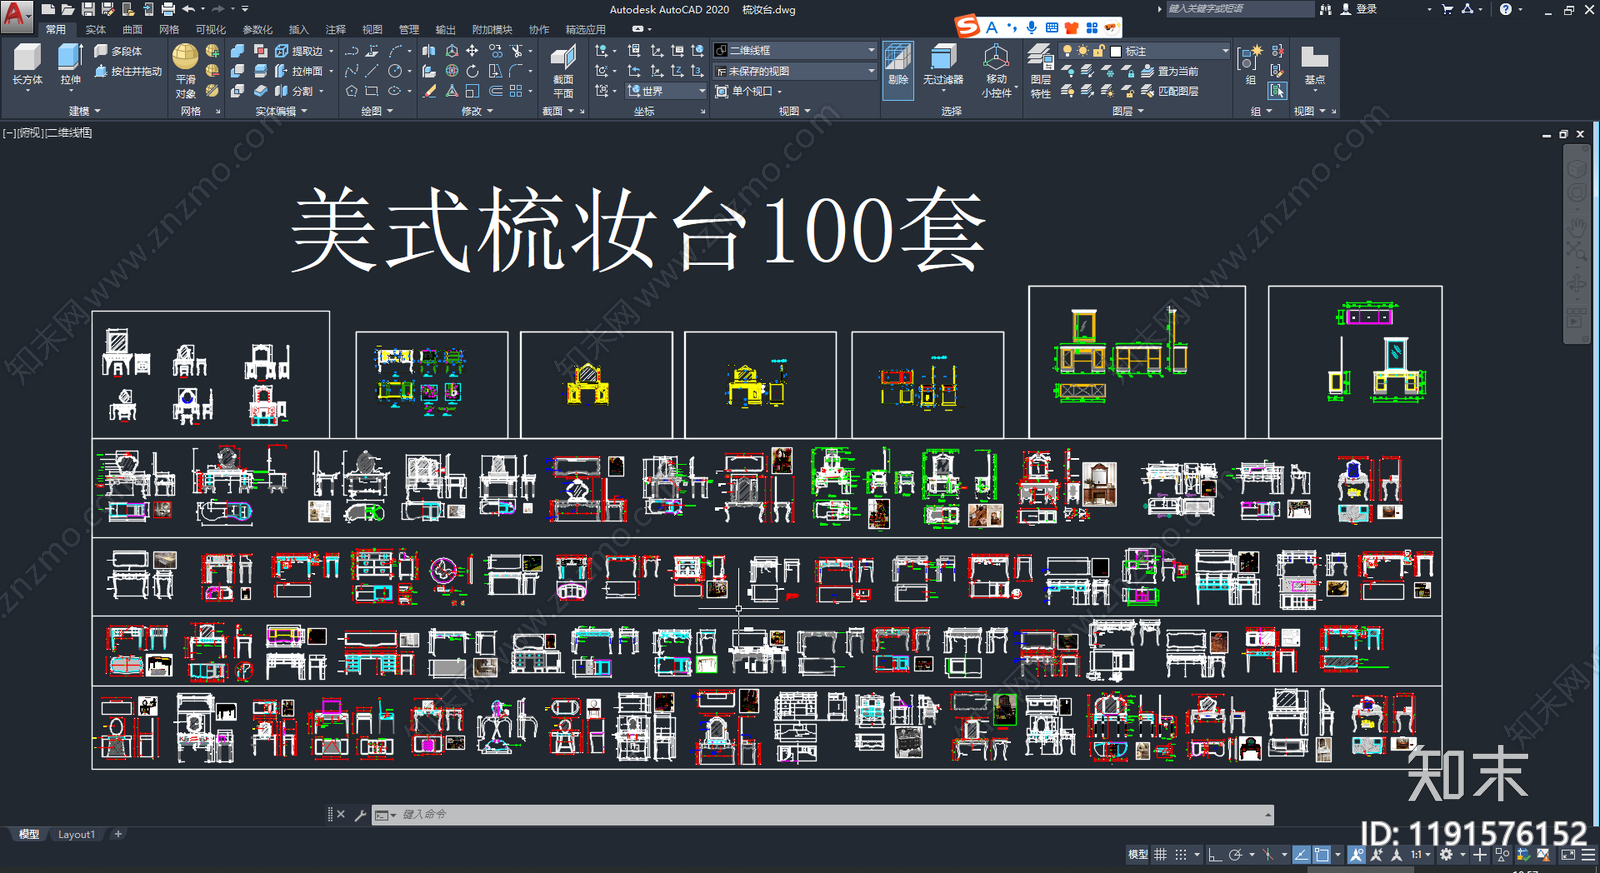Image resolution: width=1600 pixels, height=873 pixels.
Task: Click Match Layer (匹配图层) button
Action: [x=1170, y=91]
